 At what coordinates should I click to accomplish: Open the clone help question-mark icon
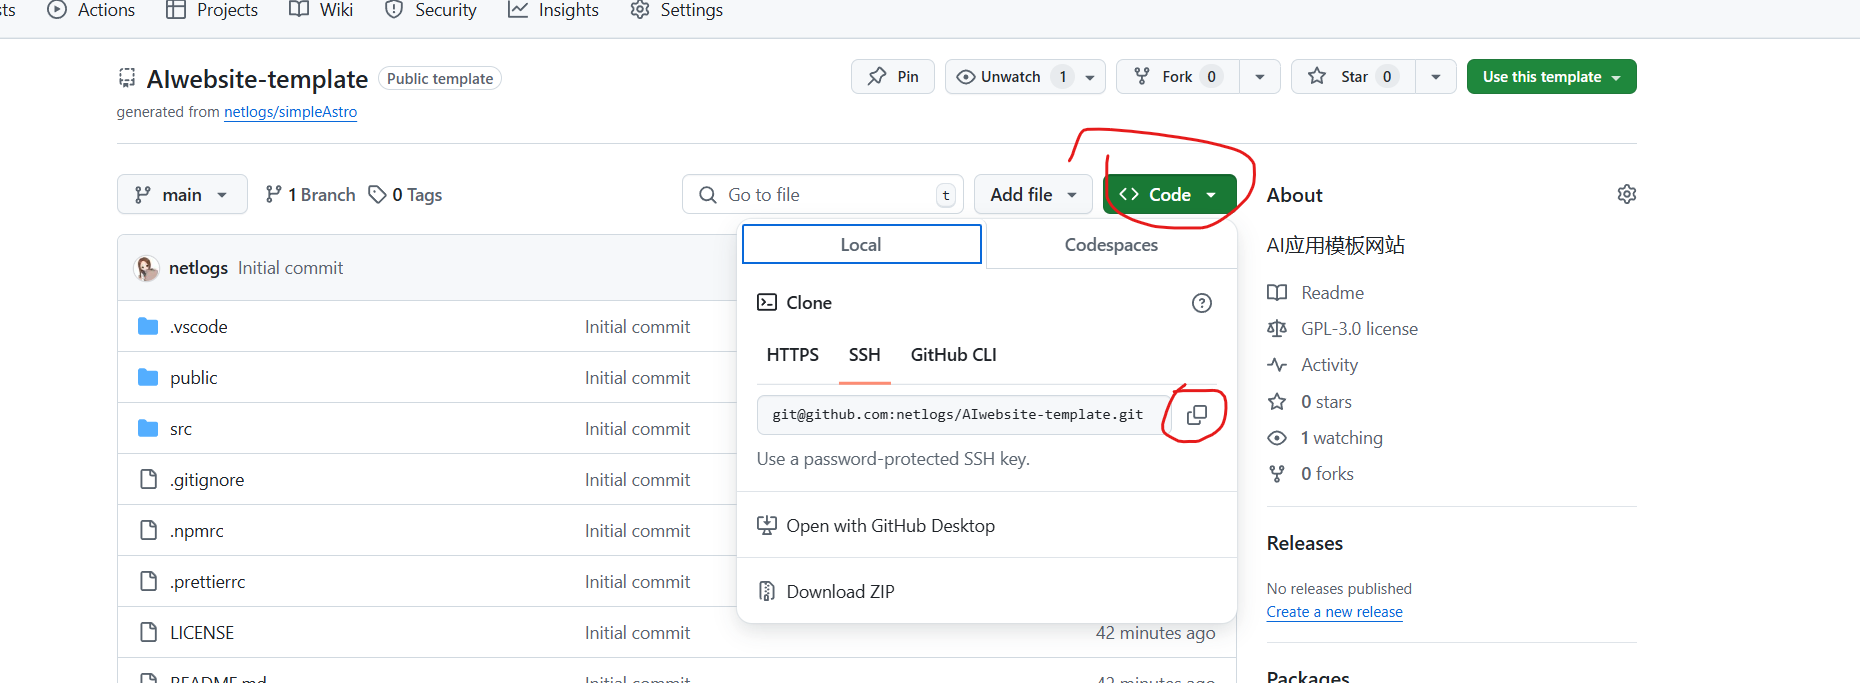1202,303
